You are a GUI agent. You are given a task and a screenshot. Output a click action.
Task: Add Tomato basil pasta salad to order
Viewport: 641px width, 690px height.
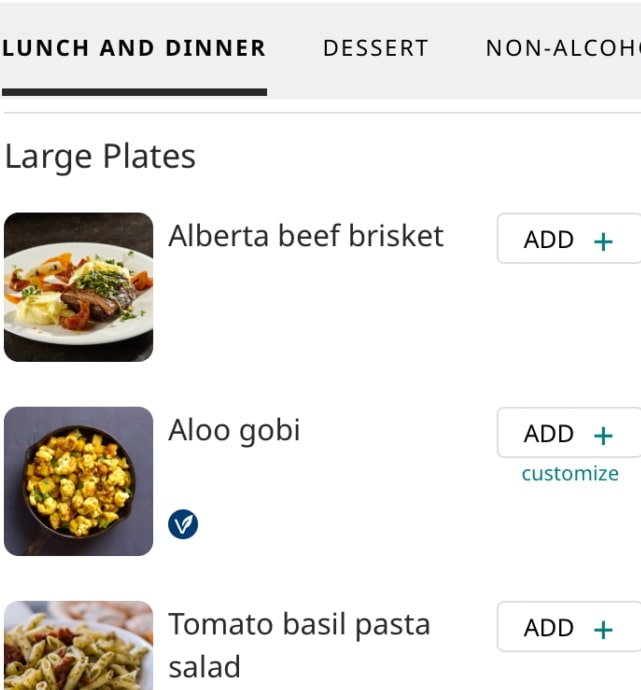[568, 628]
